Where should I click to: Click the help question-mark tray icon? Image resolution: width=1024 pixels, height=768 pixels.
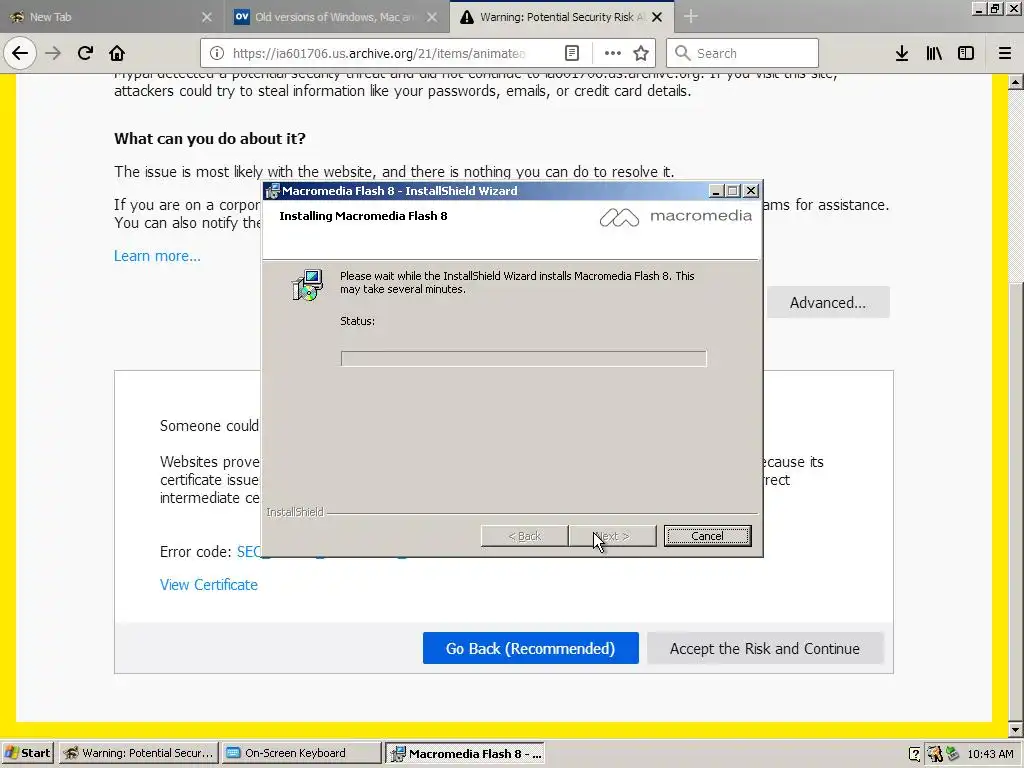(914, 754)
